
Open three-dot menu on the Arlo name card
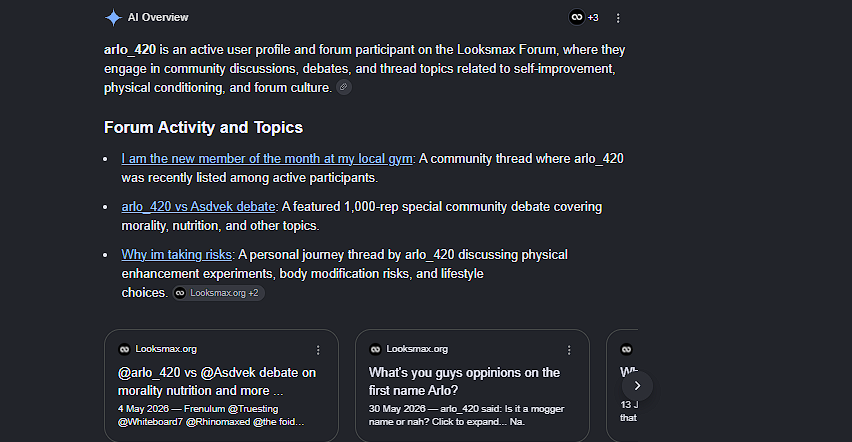pyautogui.click(x=569, y=350)
